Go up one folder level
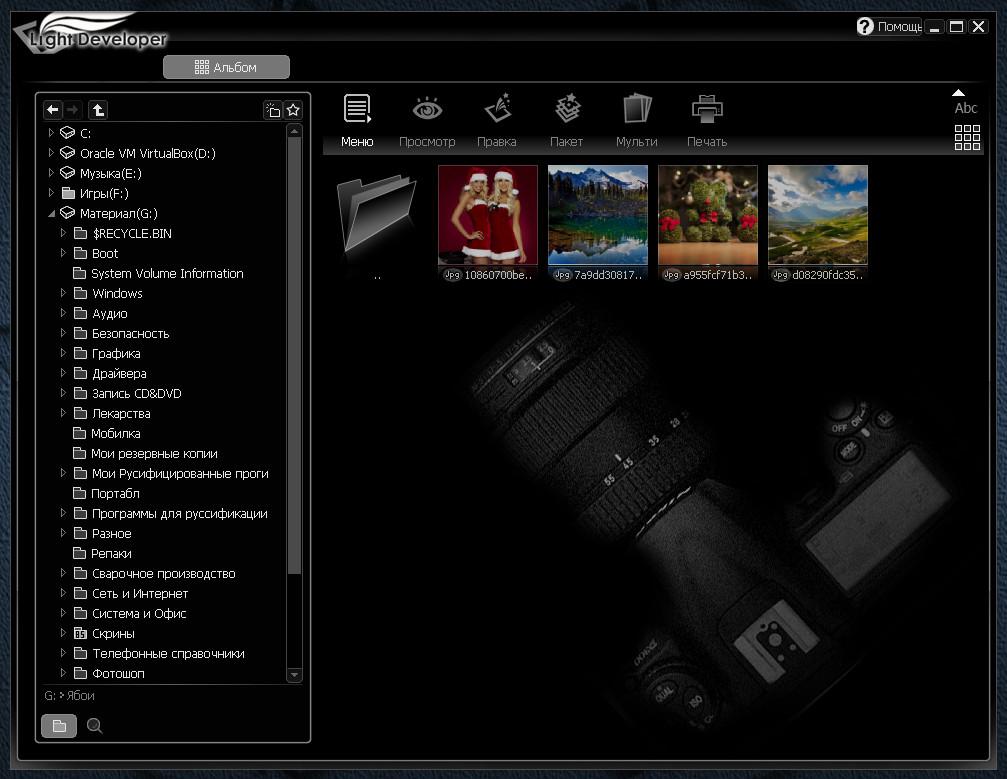The width and height of the screenshot is (1007, 779). click(x=98, y=110)
